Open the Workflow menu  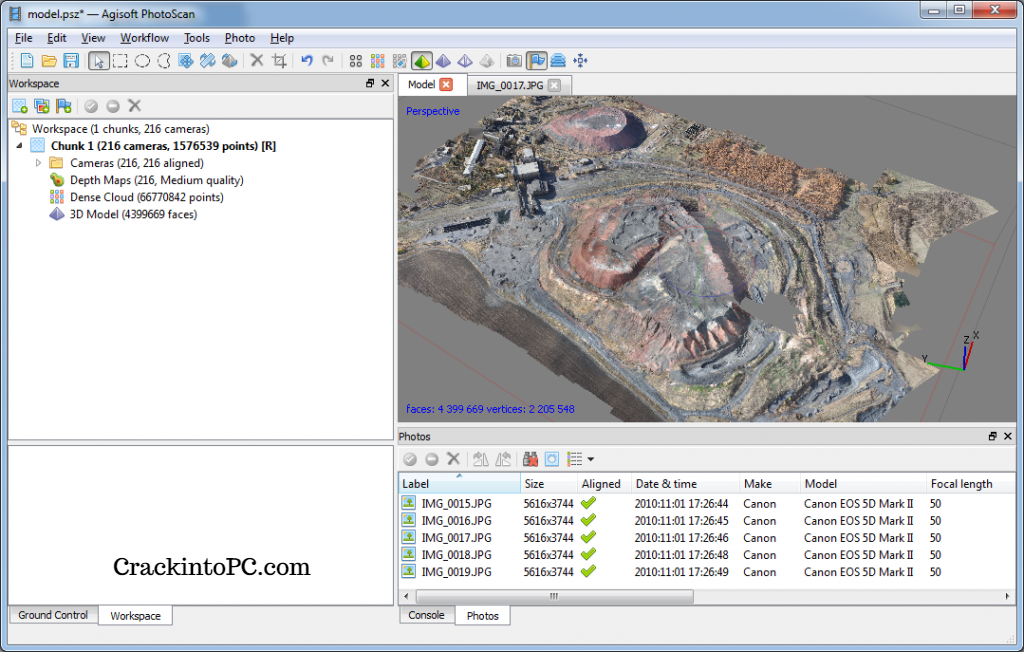tap(144, 38)
